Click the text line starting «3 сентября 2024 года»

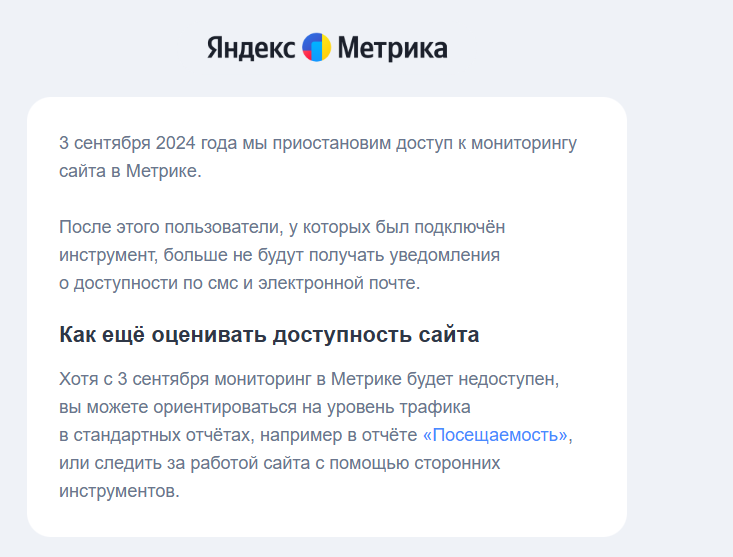pos(317,142)
